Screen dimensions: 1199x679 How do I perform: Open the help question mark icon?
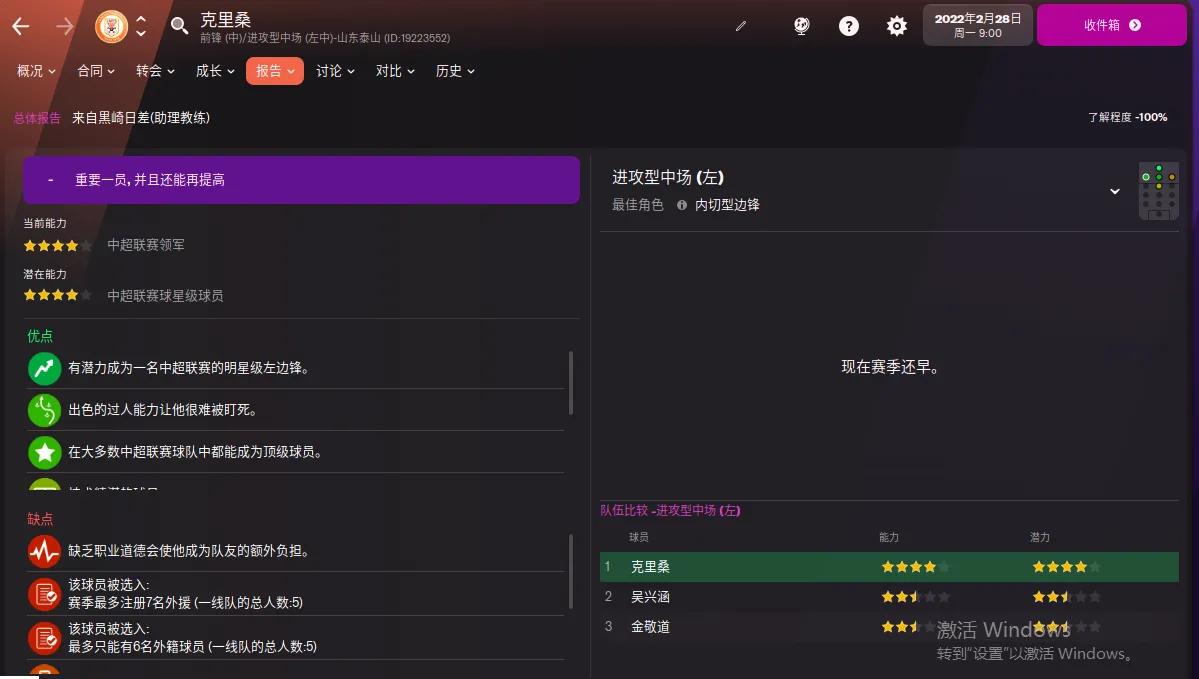[x=849, y=25]
